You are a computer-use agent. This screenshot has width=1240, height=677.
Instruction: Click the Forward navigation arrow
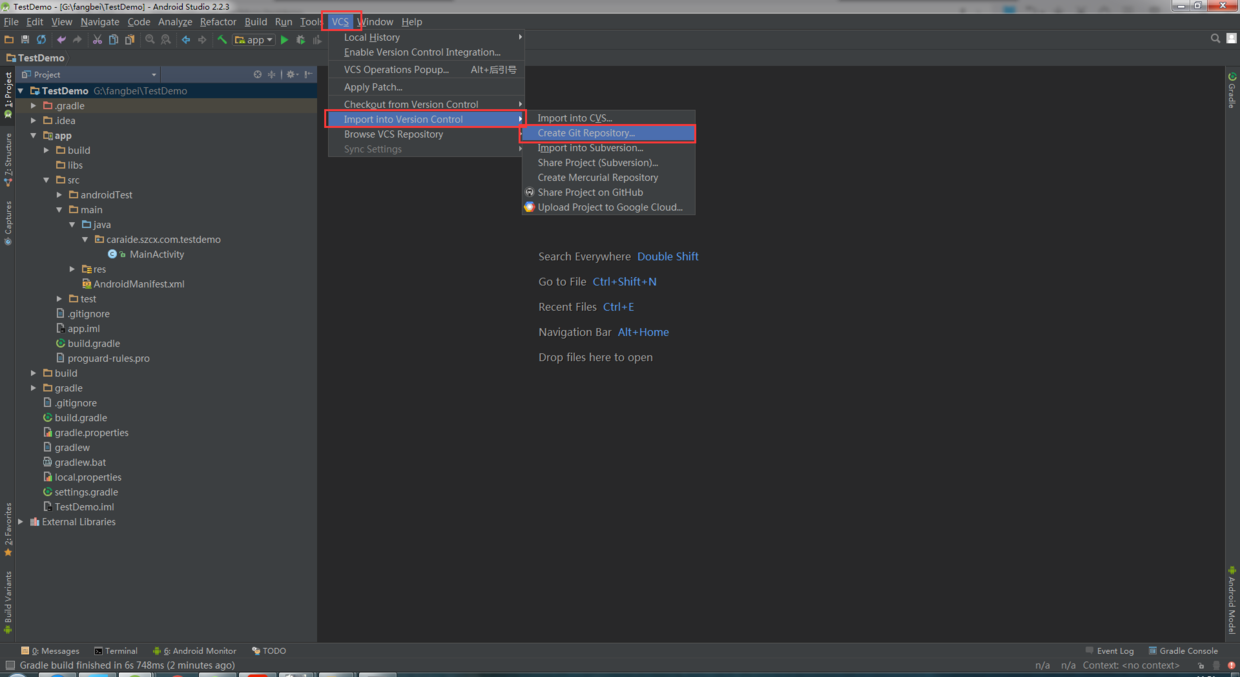click(202, 40)
